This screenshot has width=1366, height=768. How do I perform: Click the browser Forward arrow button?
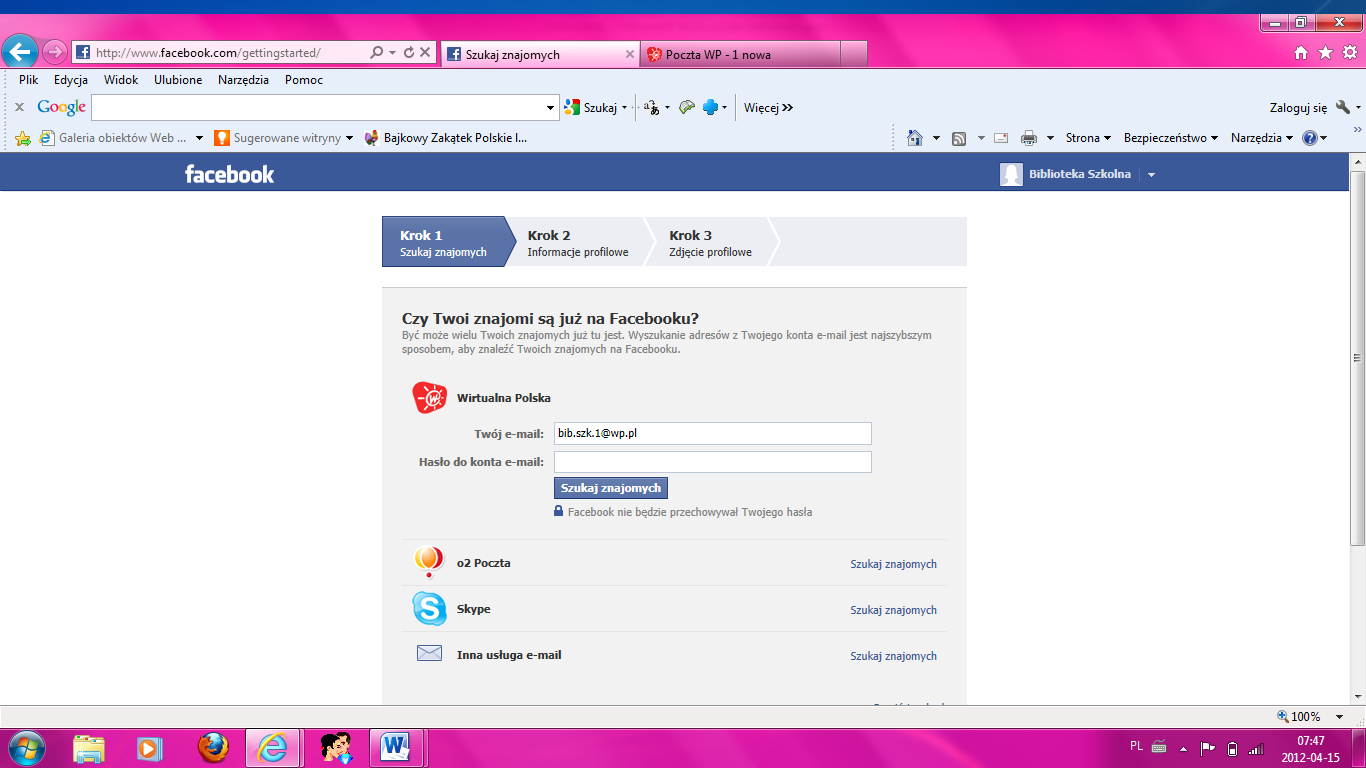click(x=54, y=52)
